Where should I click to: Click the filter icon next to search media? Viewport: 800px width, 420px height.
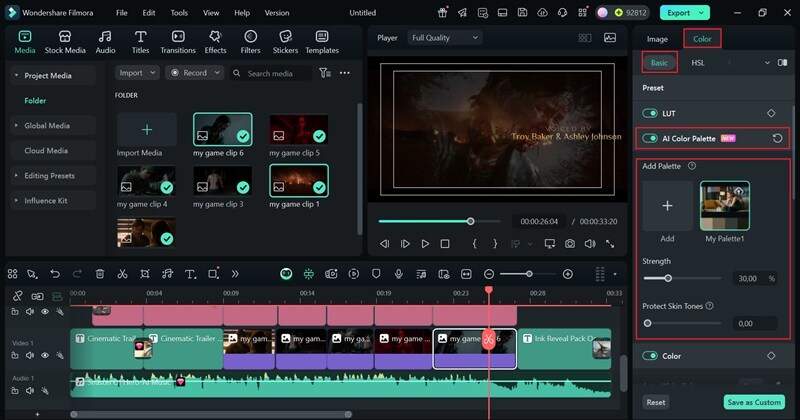[x=324, y=73]
